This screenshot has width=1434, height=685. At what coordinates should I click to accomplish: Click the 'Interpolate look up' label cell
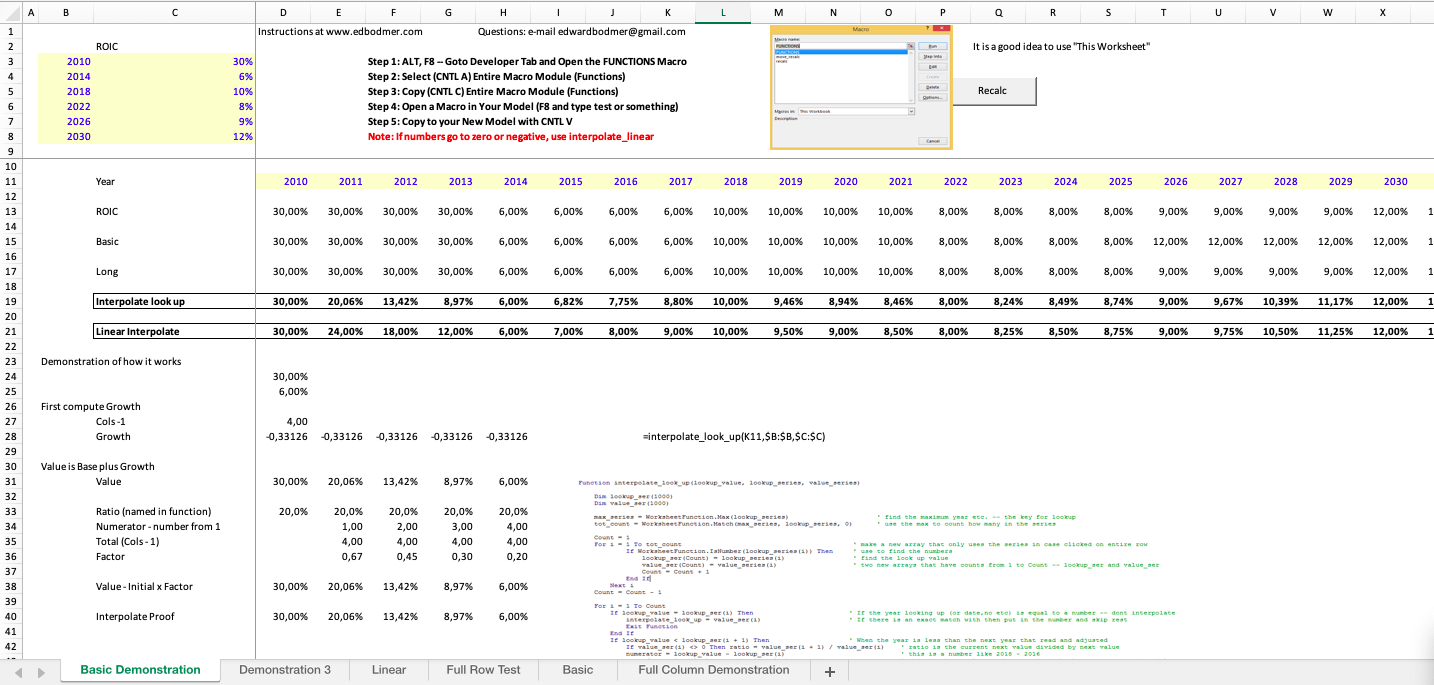click(175, 301)
